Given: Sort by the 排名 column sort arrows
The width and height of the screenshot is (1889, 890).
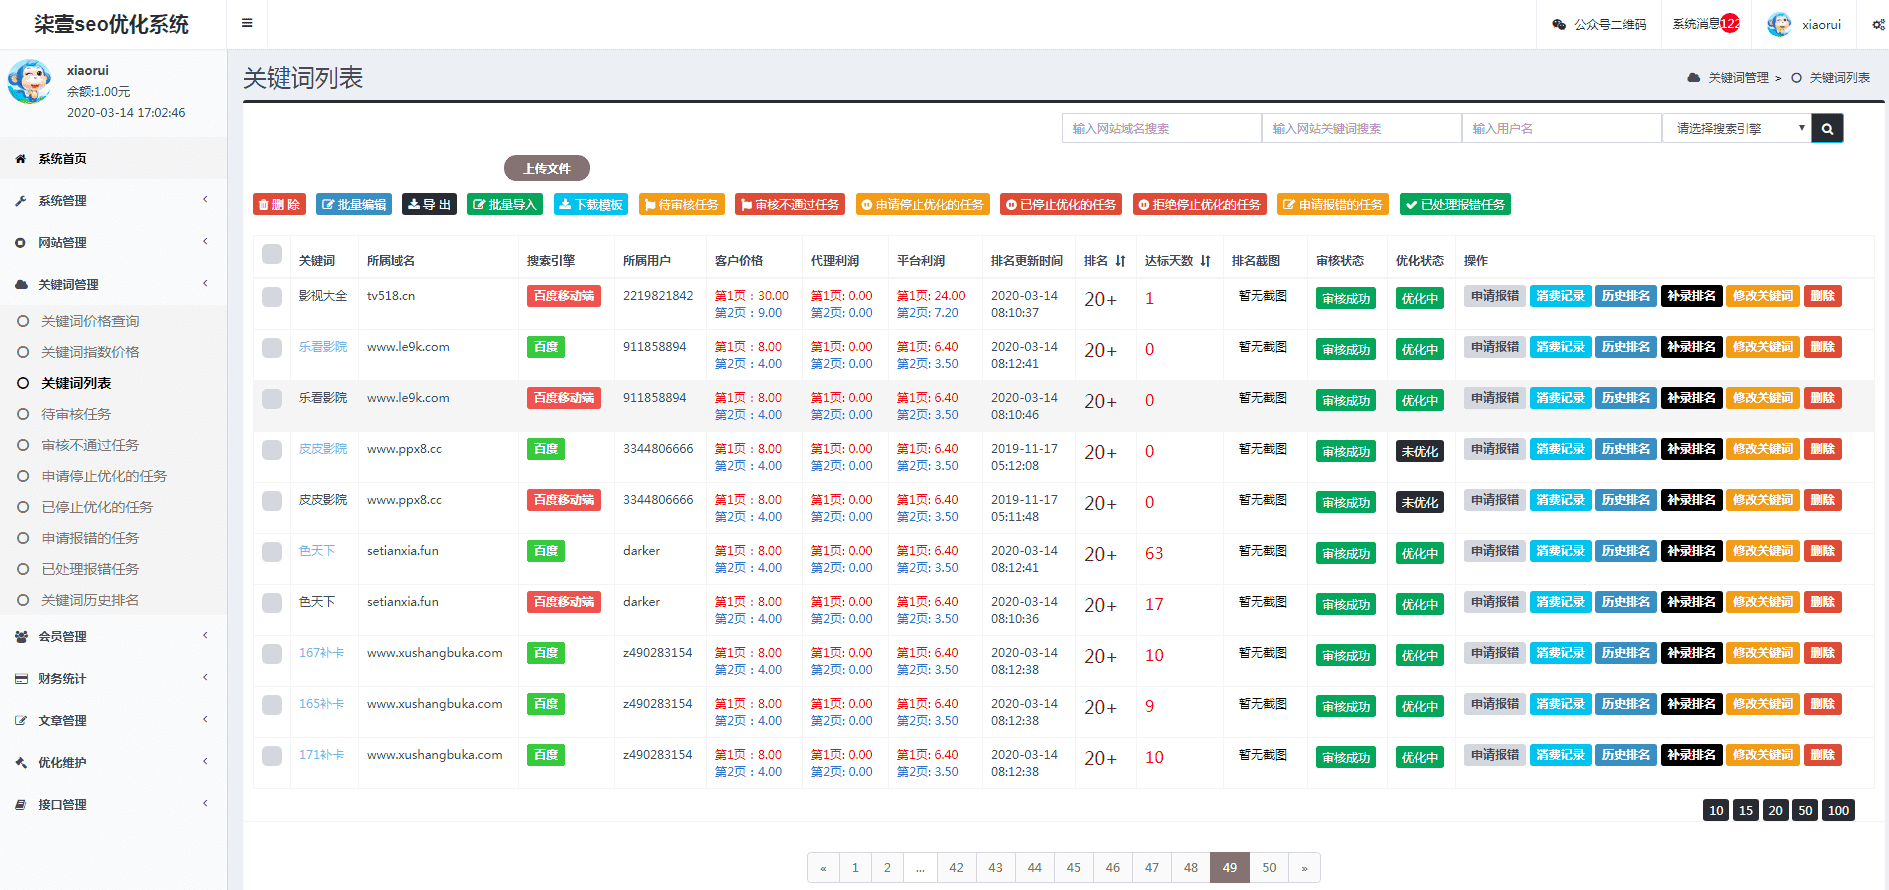Looking at the screenshot, I should tap(1120, 261).
